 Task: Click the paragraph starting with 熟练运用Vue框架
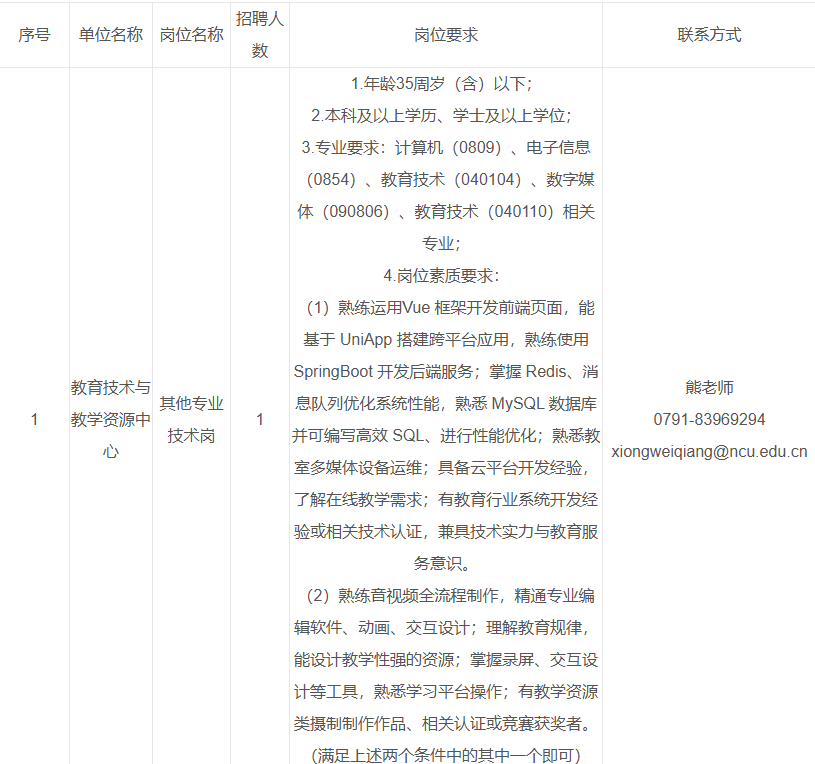(440, 309)
